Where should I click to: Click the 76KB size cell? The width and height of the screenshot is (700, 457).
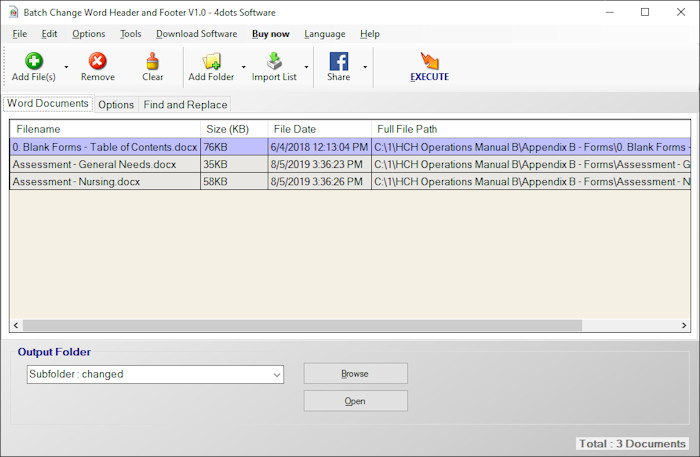coord(234,147)
